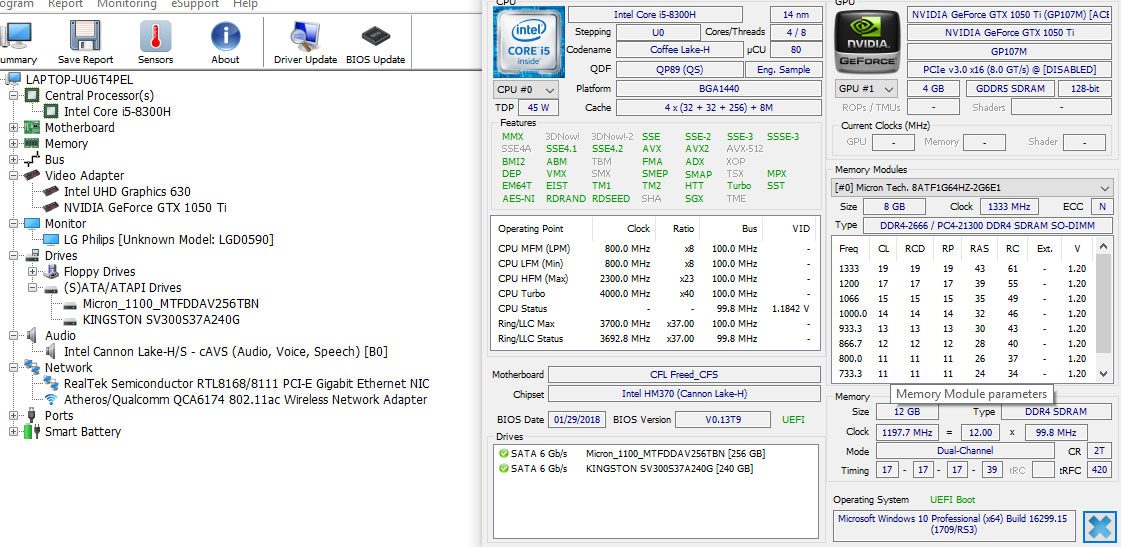Select the Intel Cannon Lake-H/S audio entry
The width and height of the screenshot is (1121, 547).
point(226,351)
